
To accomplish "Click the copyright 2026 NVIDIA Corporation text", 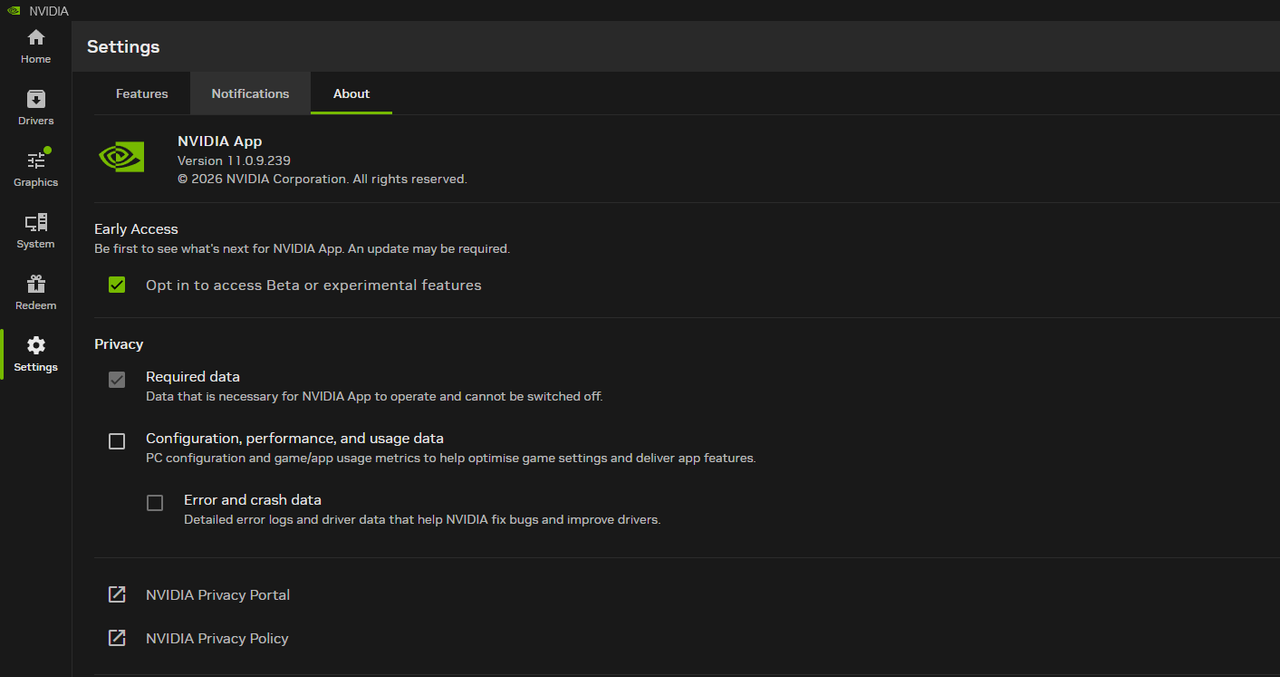I will pos(322,179).
